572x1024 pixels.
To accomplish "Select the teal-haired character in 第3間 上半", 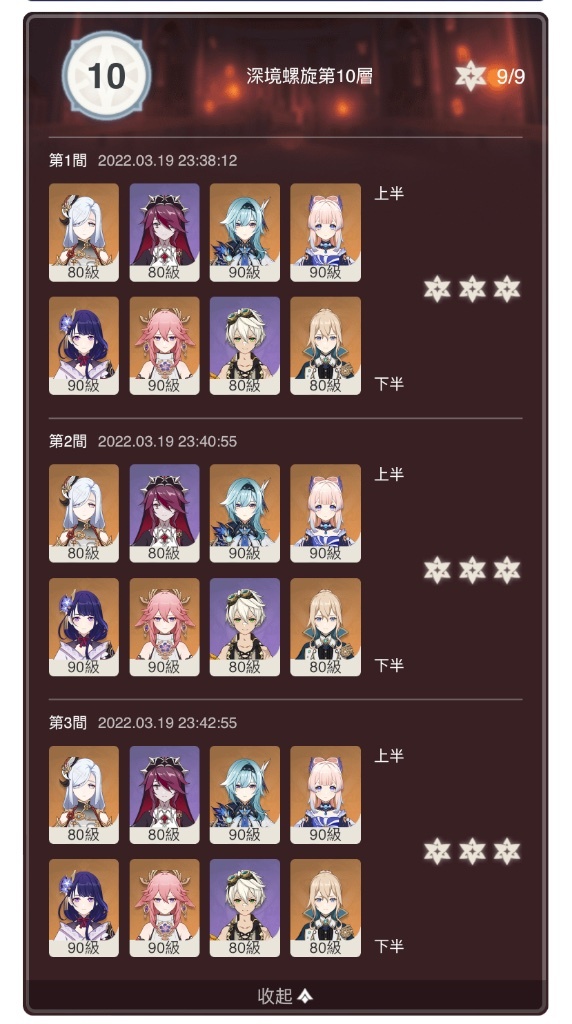I will coord(245,795).
